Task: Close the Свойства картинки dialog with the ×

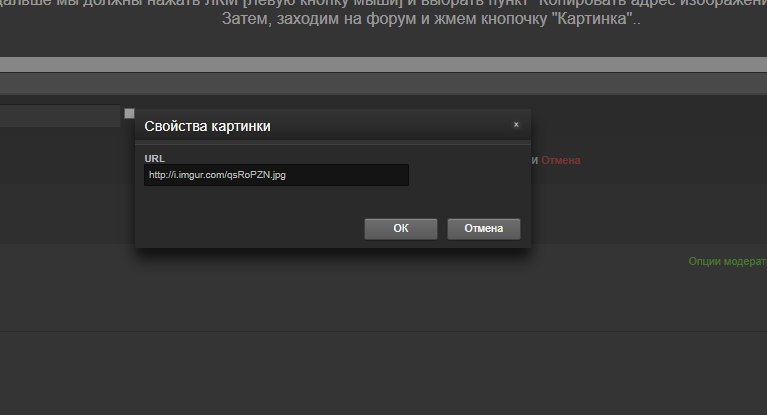Action: point(516,125)
